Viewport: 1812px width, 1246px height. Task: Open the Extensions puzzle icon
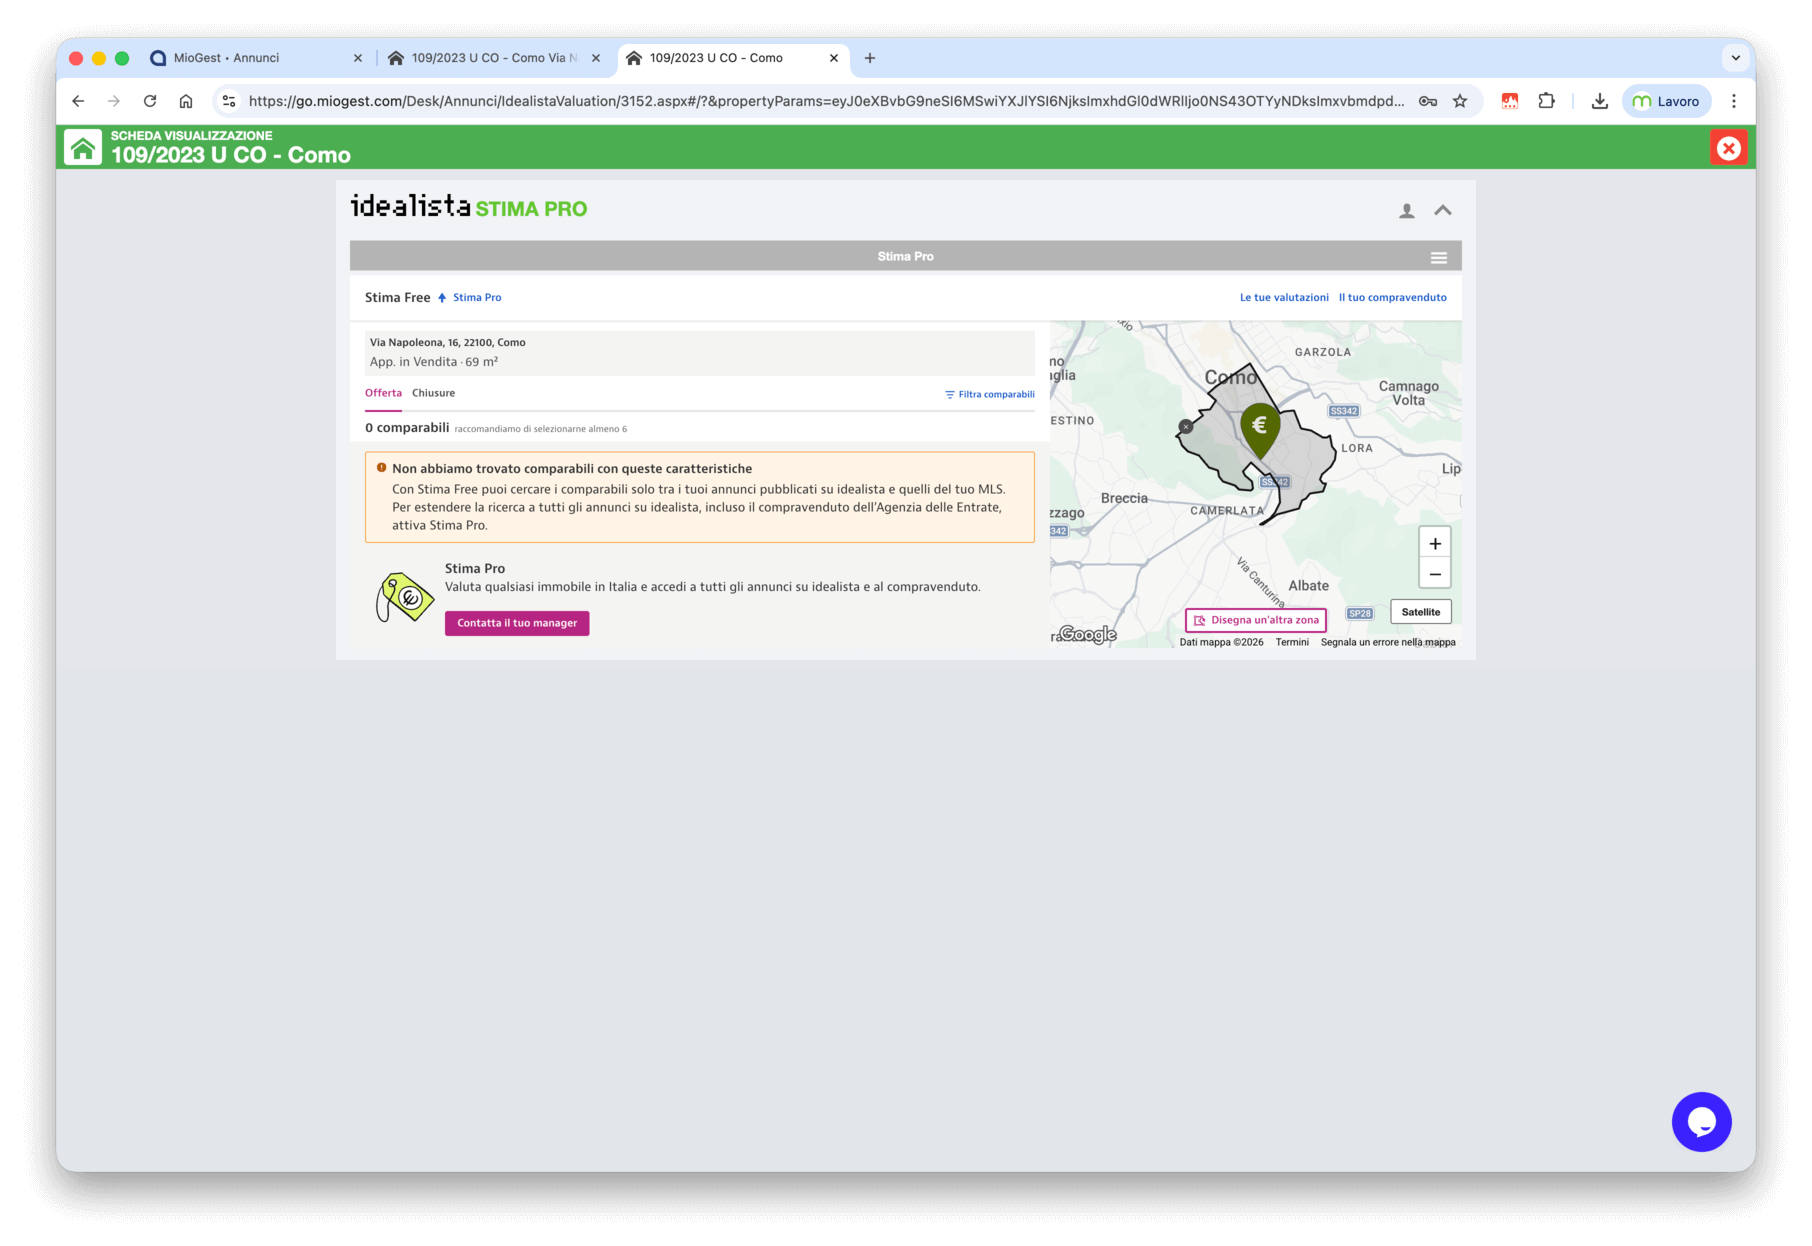coord(1547,101)
